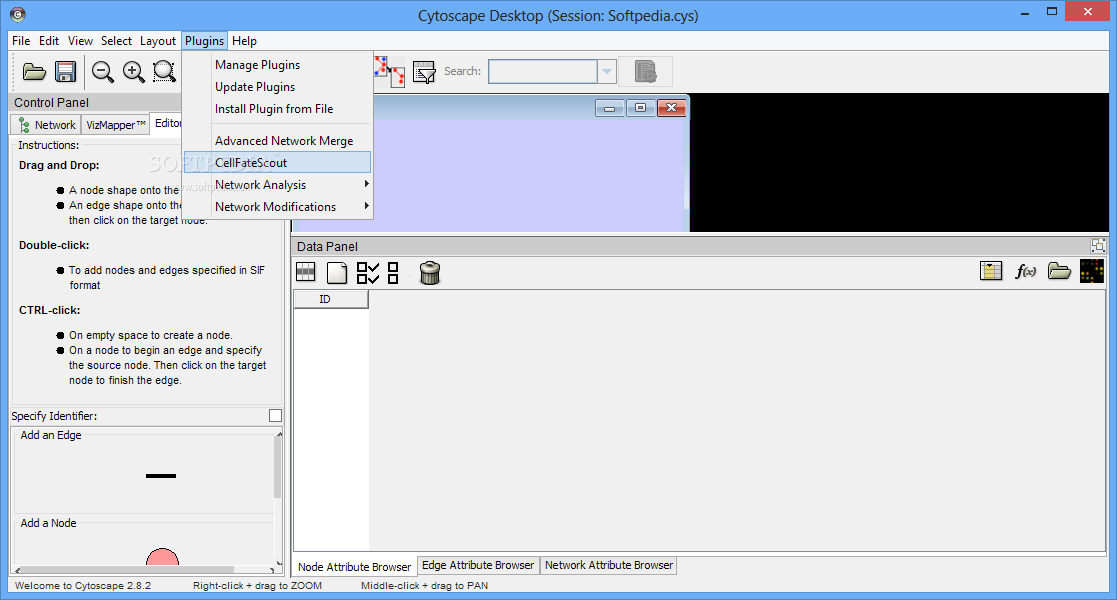
Task: Click the network edges toolbar icon
Action: 390,71
